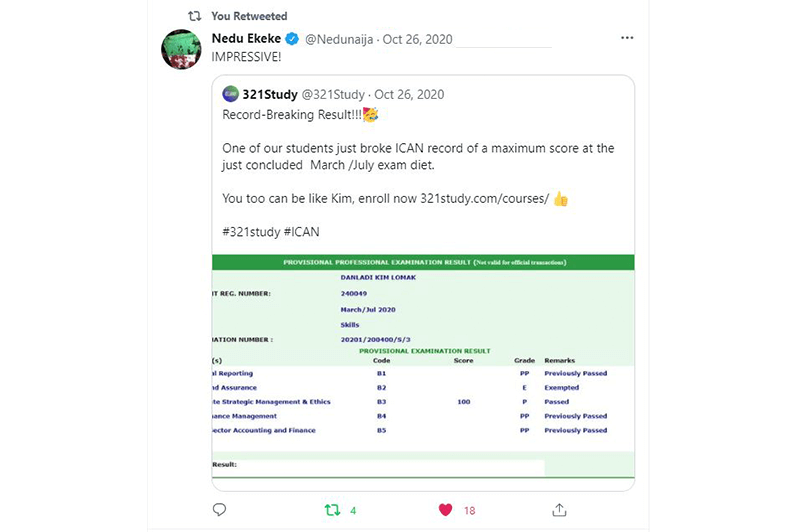The height and width of the screenshot is (532, 800).
Task: Open the share tweet icon
Action: [560, 510]
